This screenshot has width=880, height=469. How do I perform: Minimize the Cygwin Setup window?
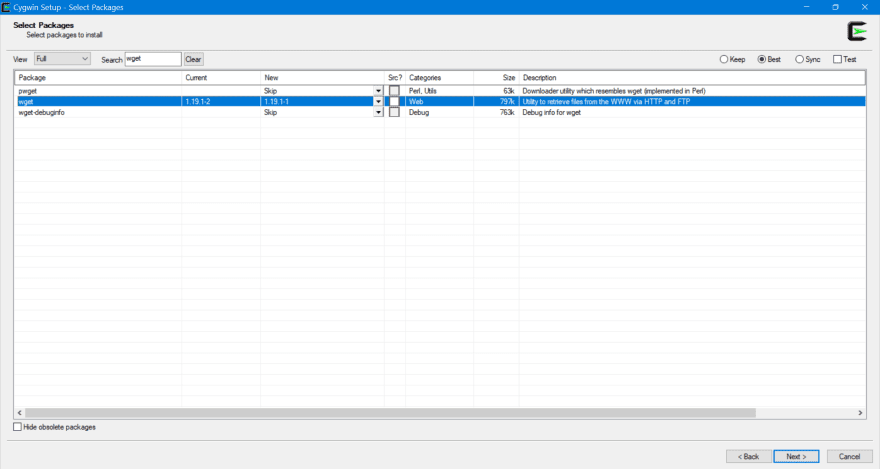[806, 7]
